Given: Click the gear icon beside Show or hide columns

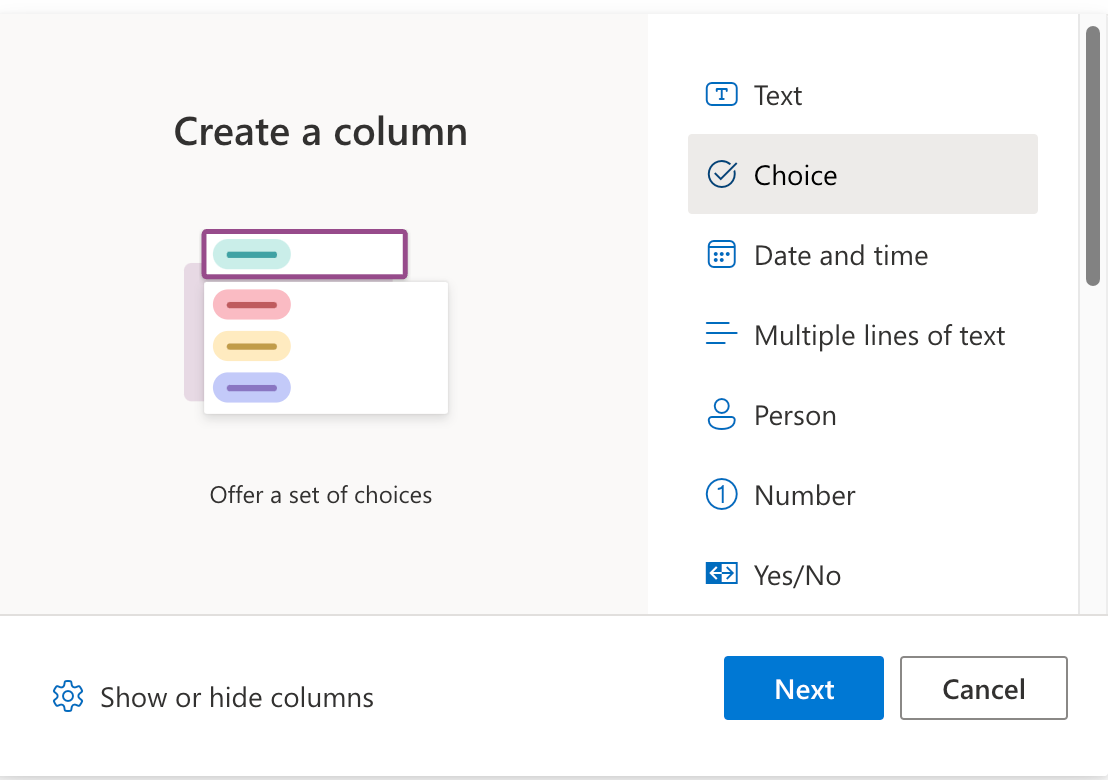Looking at the screenshot, I should pos(68,697).
